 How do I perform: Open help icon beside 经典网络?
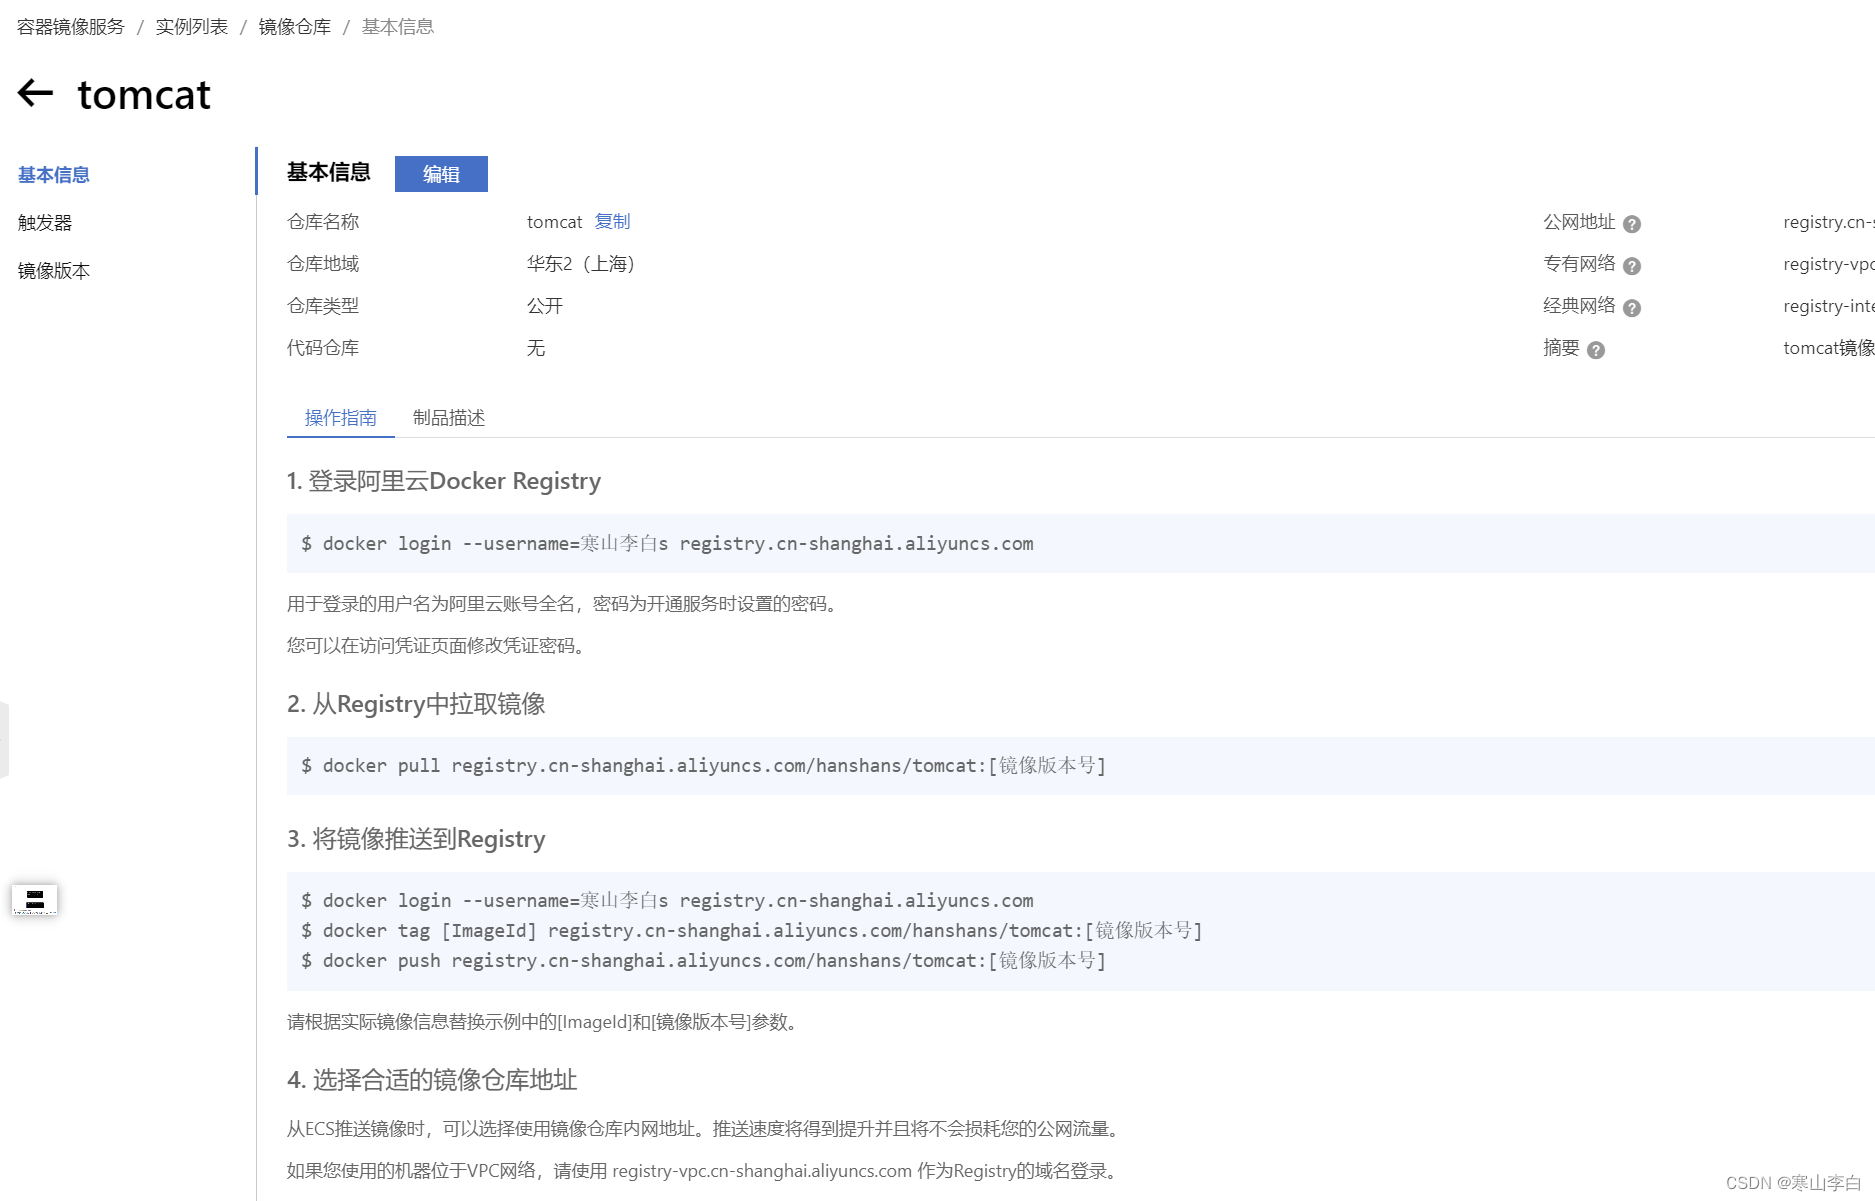pos(1631,308)
